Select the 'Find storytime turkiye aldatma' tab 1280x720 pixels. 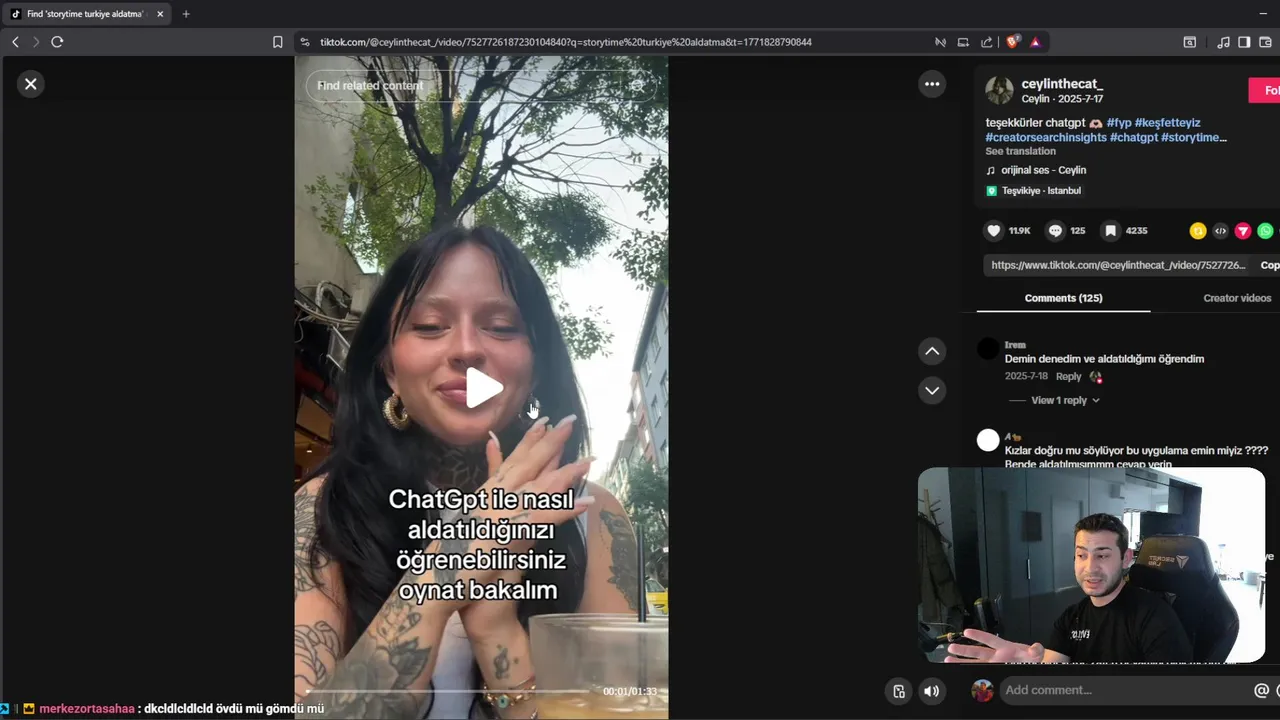(x=88, y=14)
